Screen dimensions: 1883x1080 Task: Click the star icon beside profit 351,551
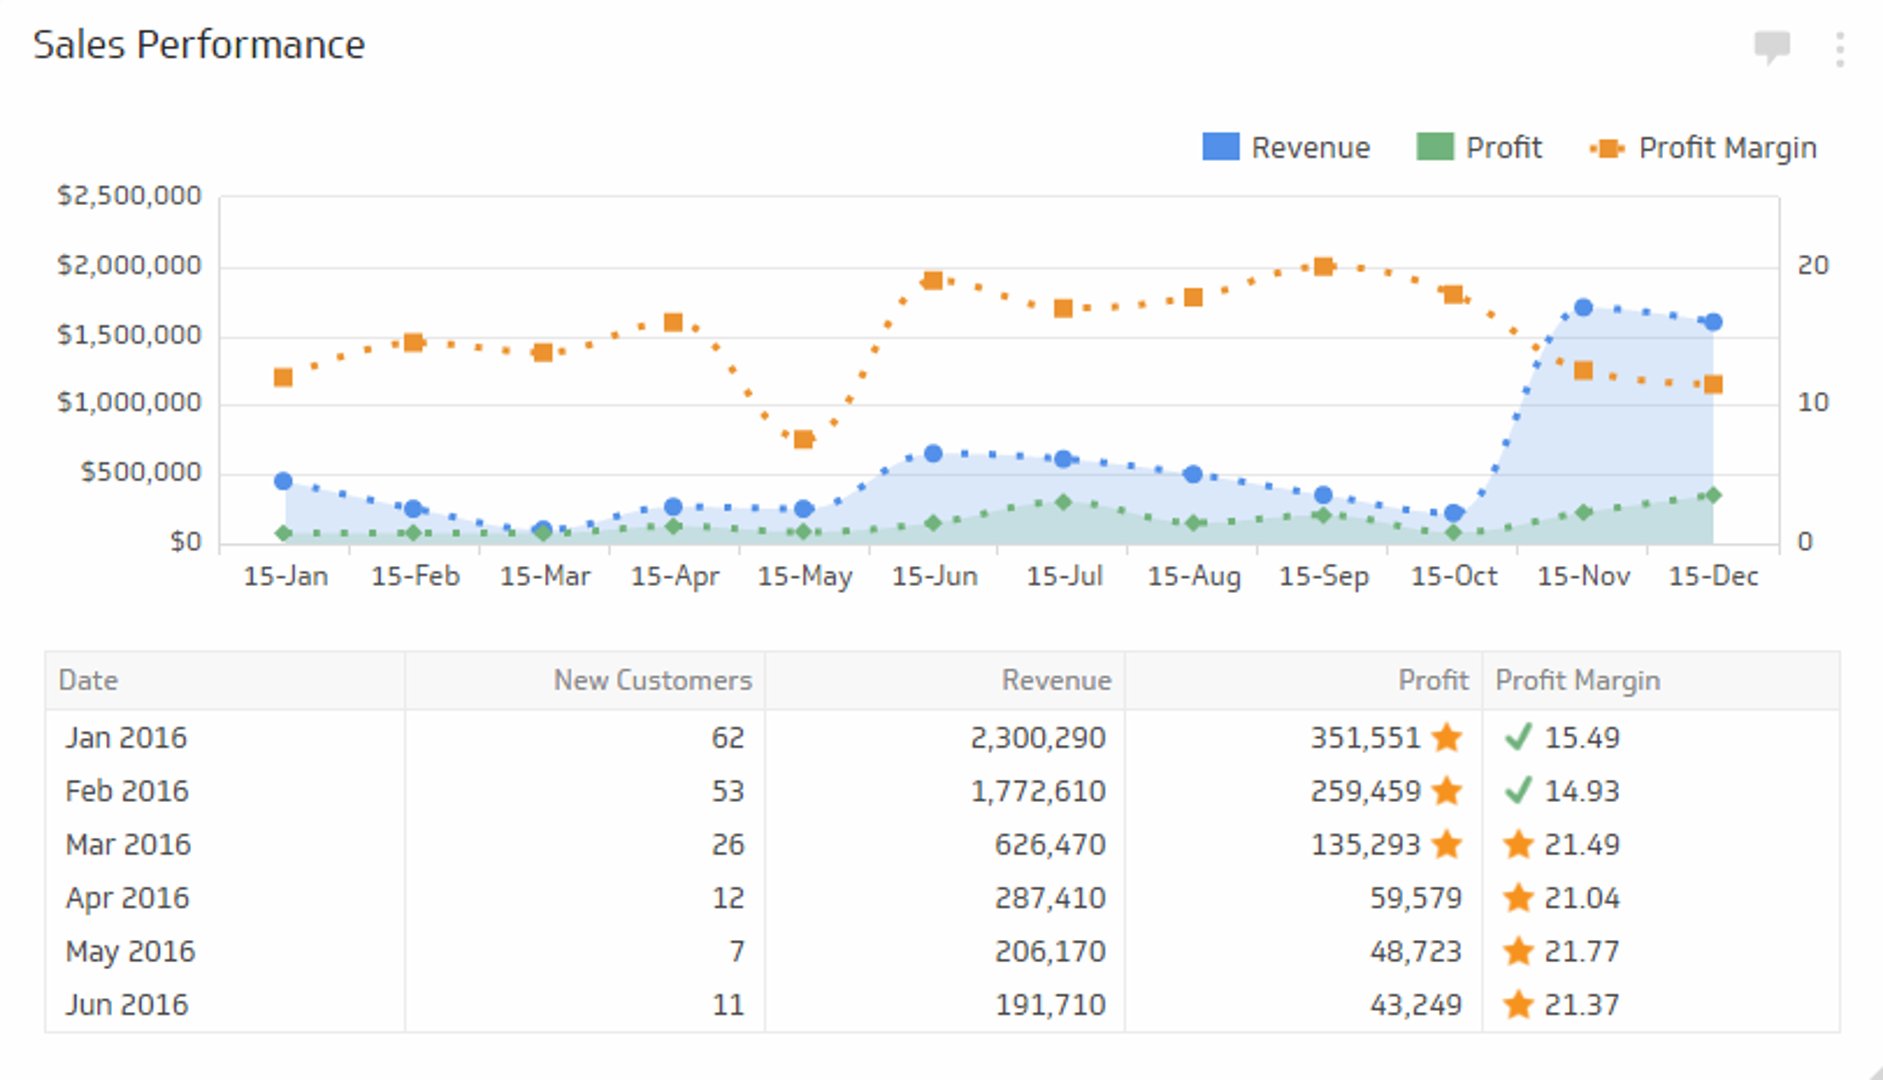(x=1446, y=738)
